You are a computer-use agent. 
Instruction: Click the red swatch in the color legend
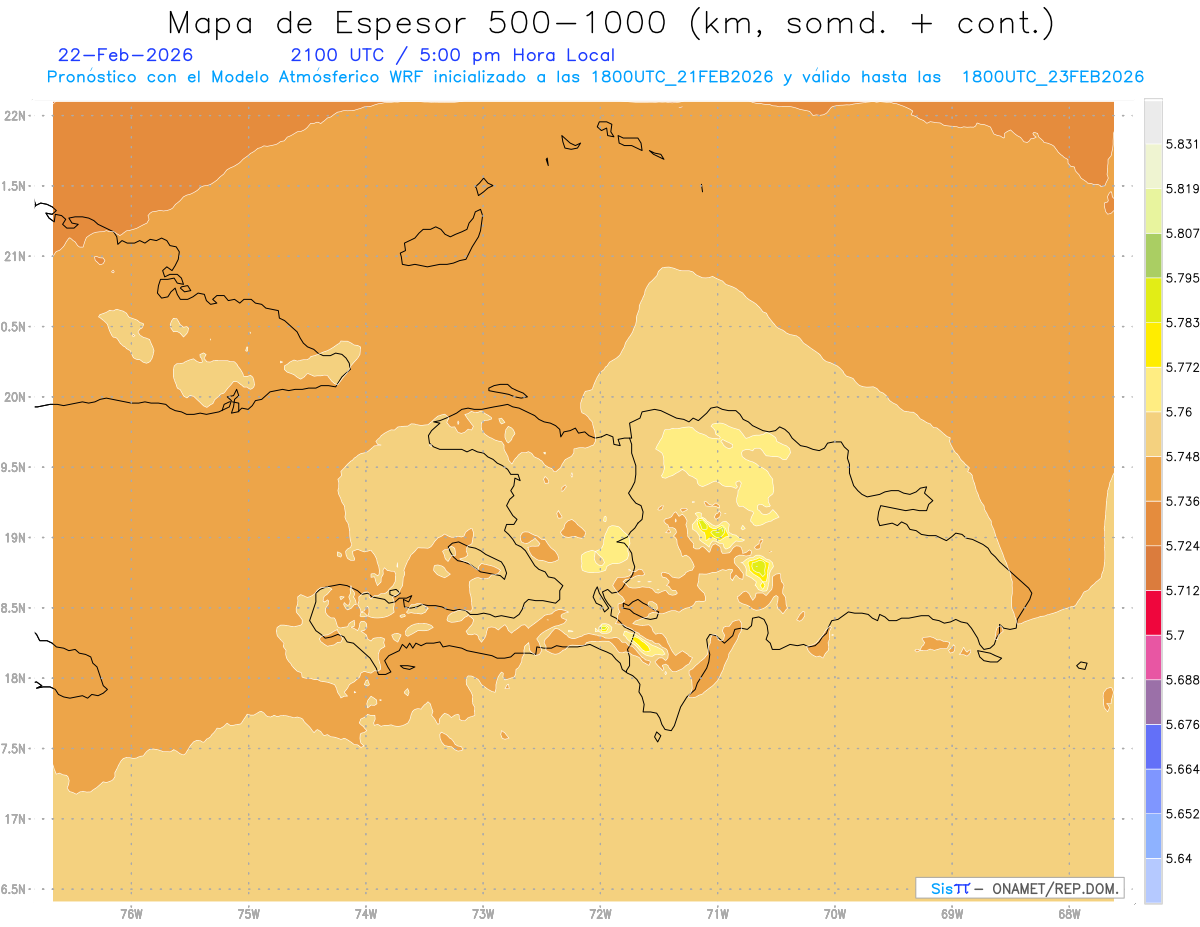point(1153,613)
